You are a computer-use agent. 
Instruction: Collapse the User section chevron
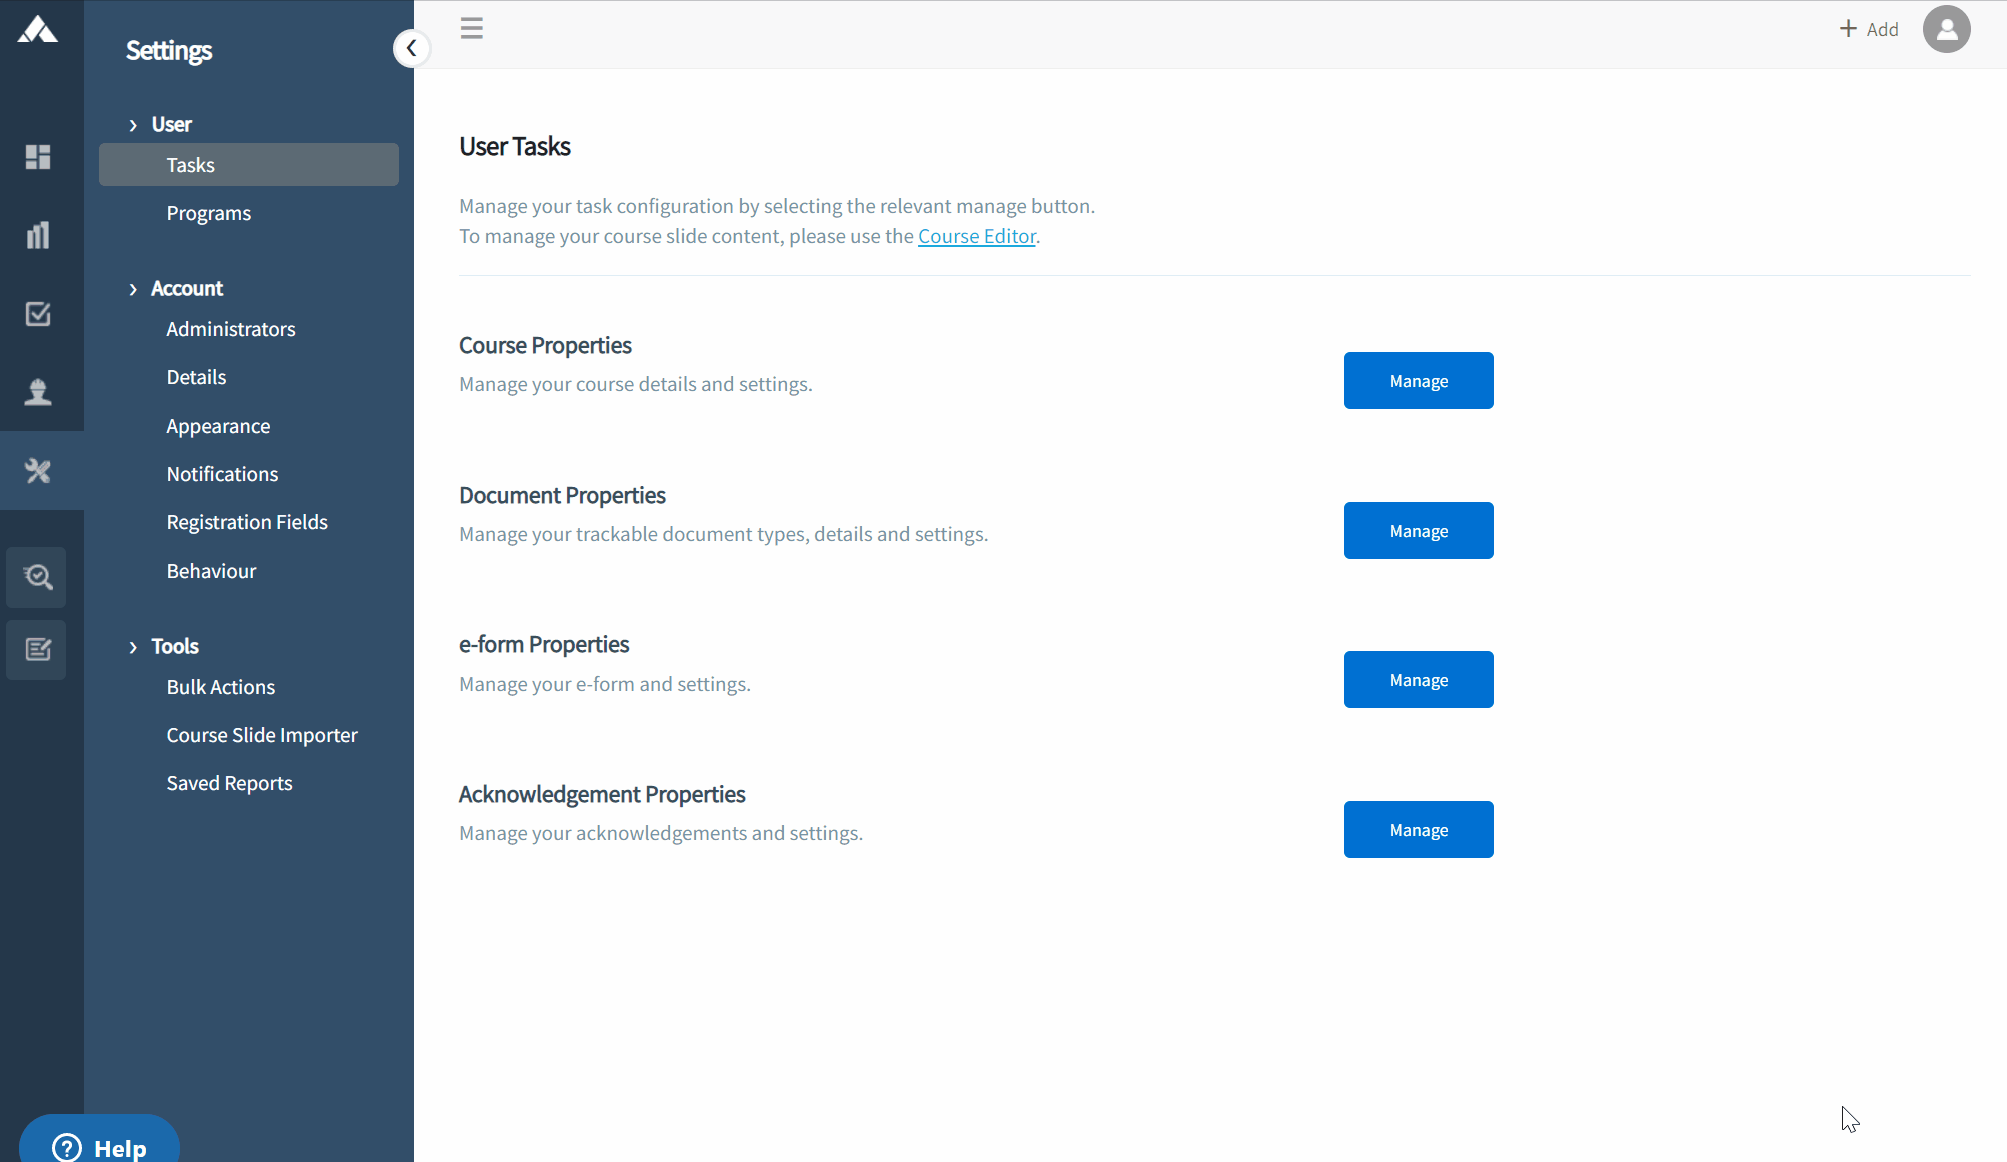pos(133,125)
